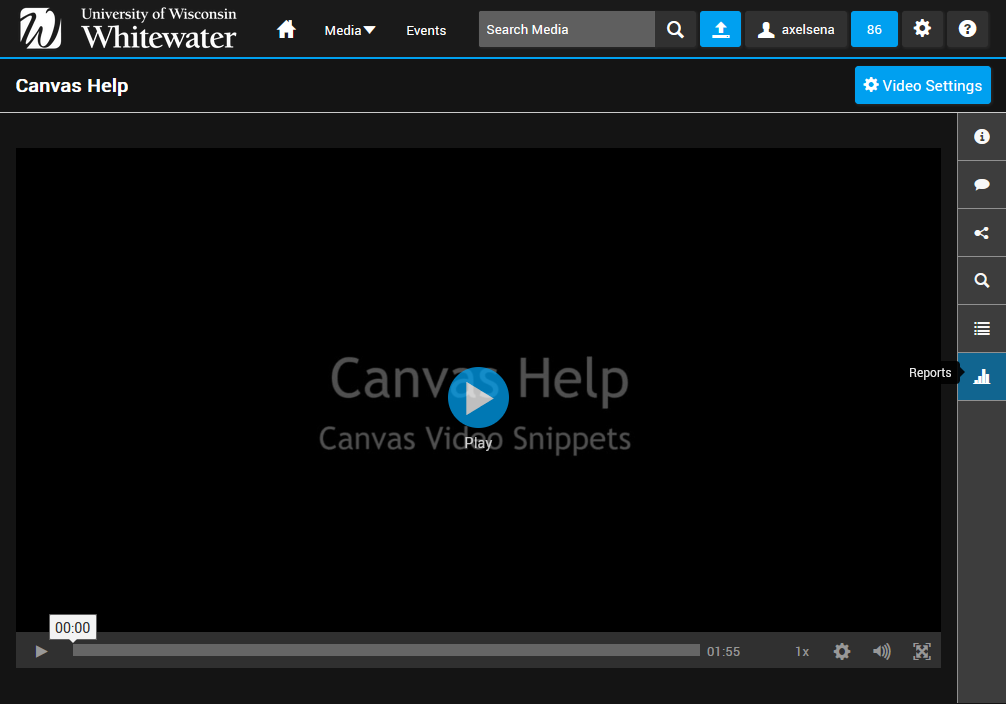
Task: Click the large blue Play button
Action: click(478, 397)
